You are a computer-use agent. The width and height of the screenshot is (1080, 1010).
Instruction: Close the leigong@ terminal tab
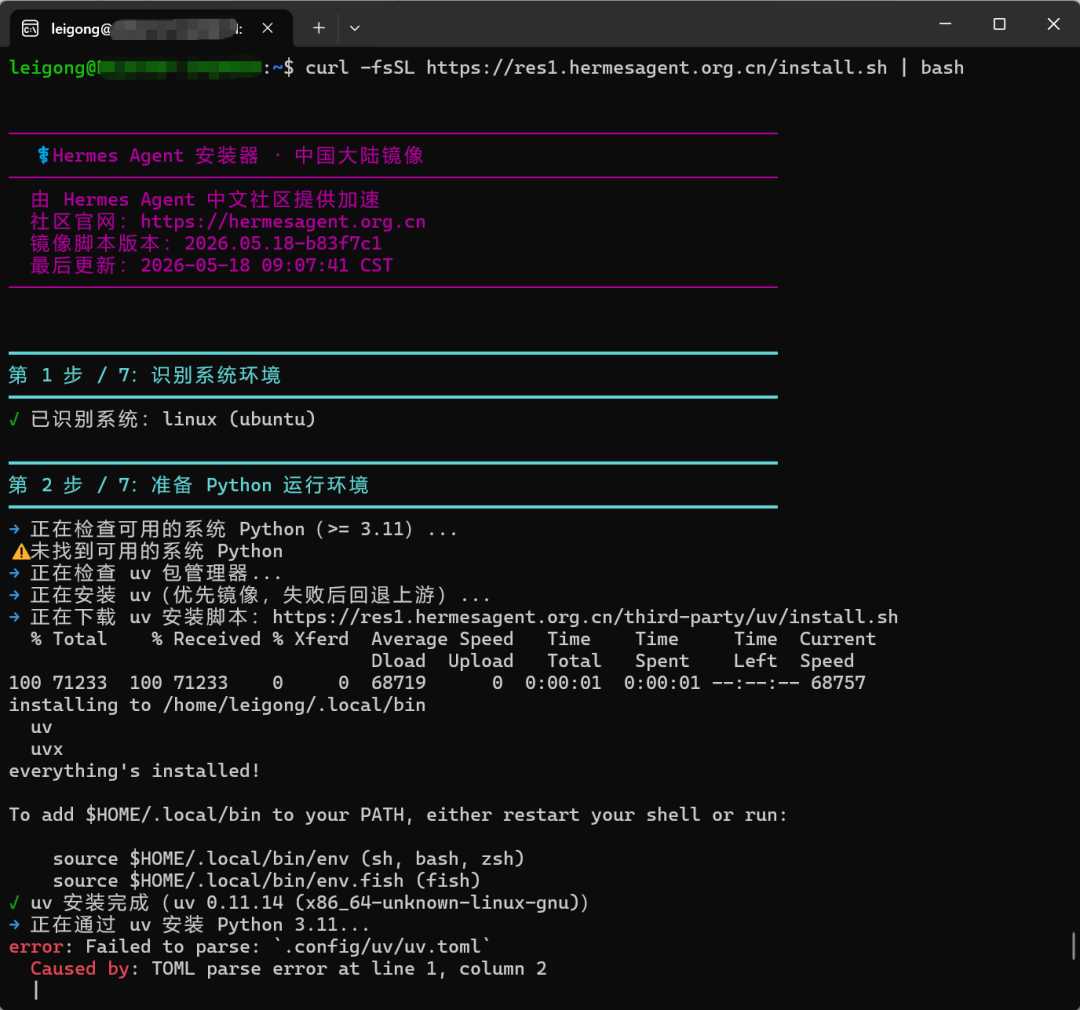[268, 28]
